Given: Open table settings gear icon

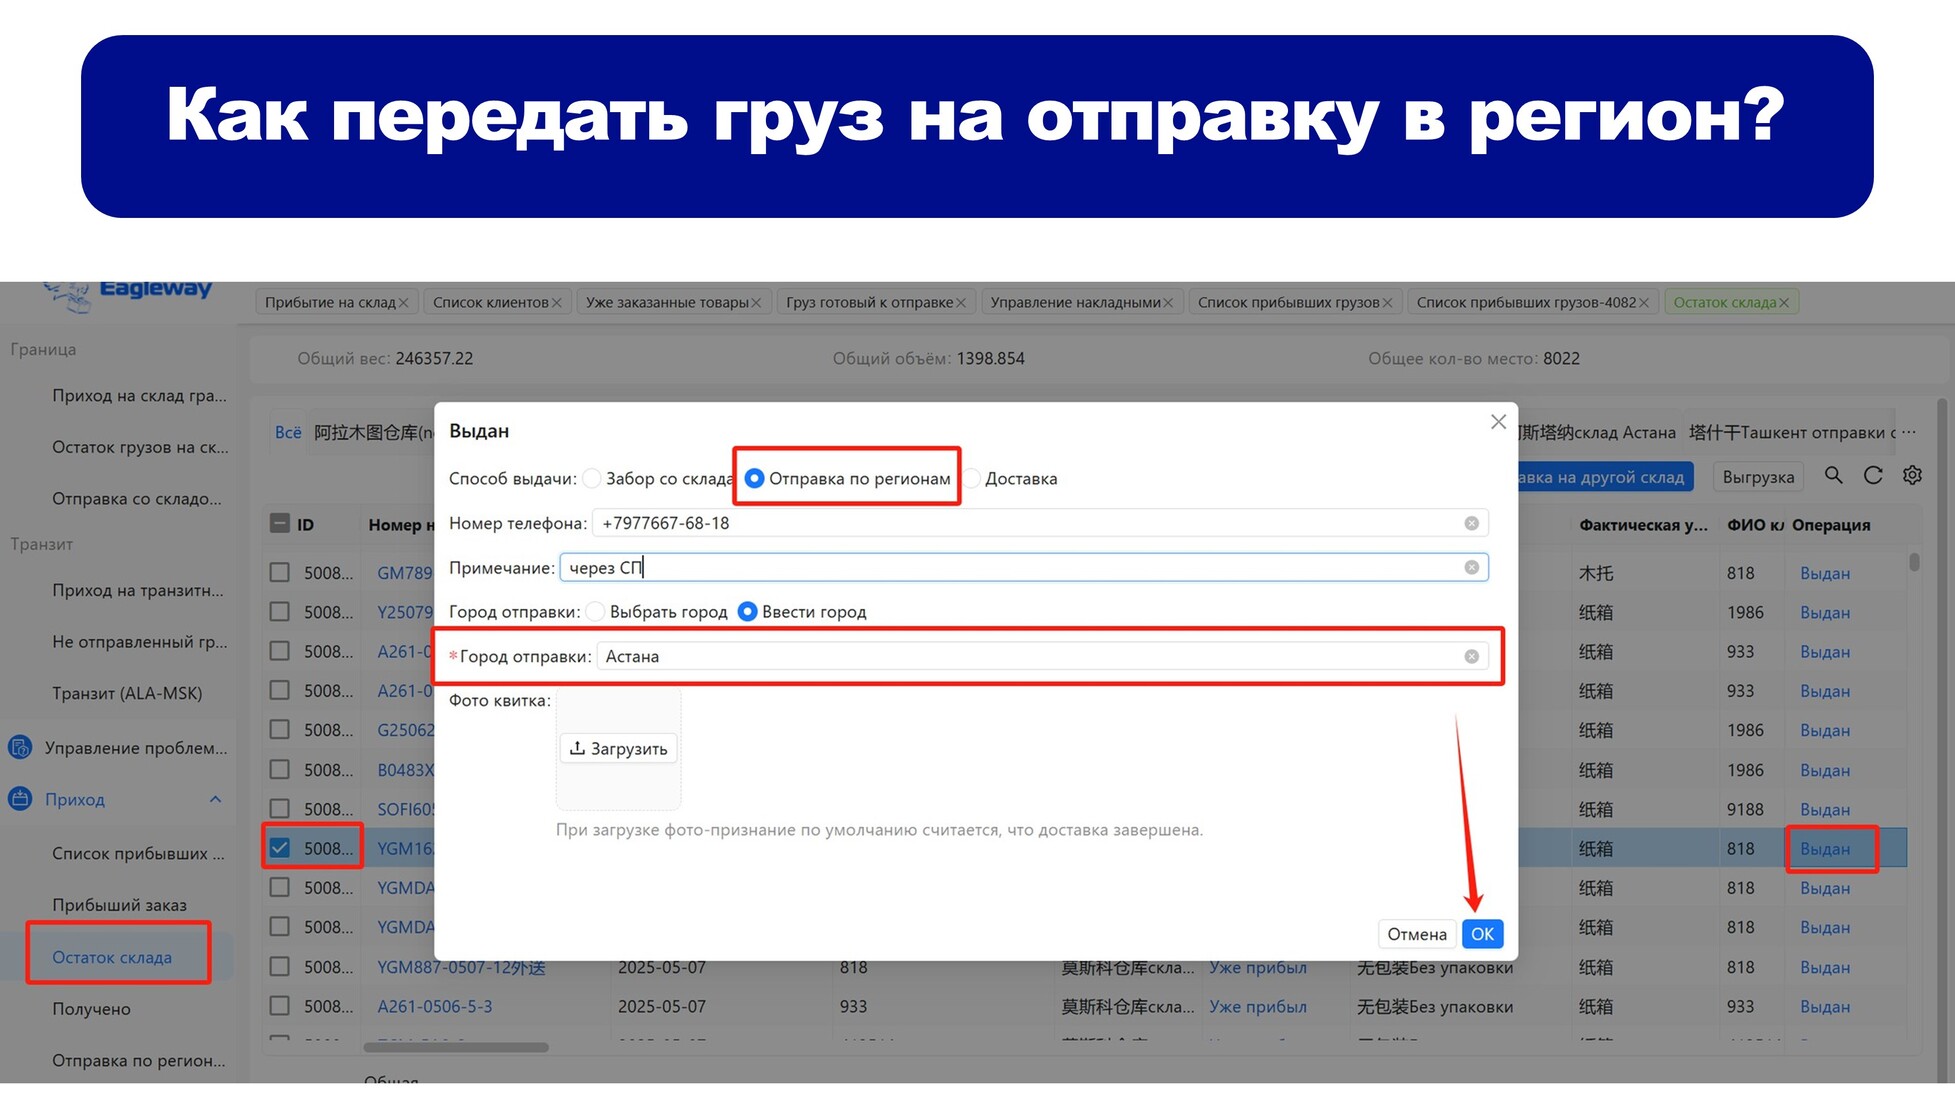Looking at the screenshot, I should [x=1912, y=476].
